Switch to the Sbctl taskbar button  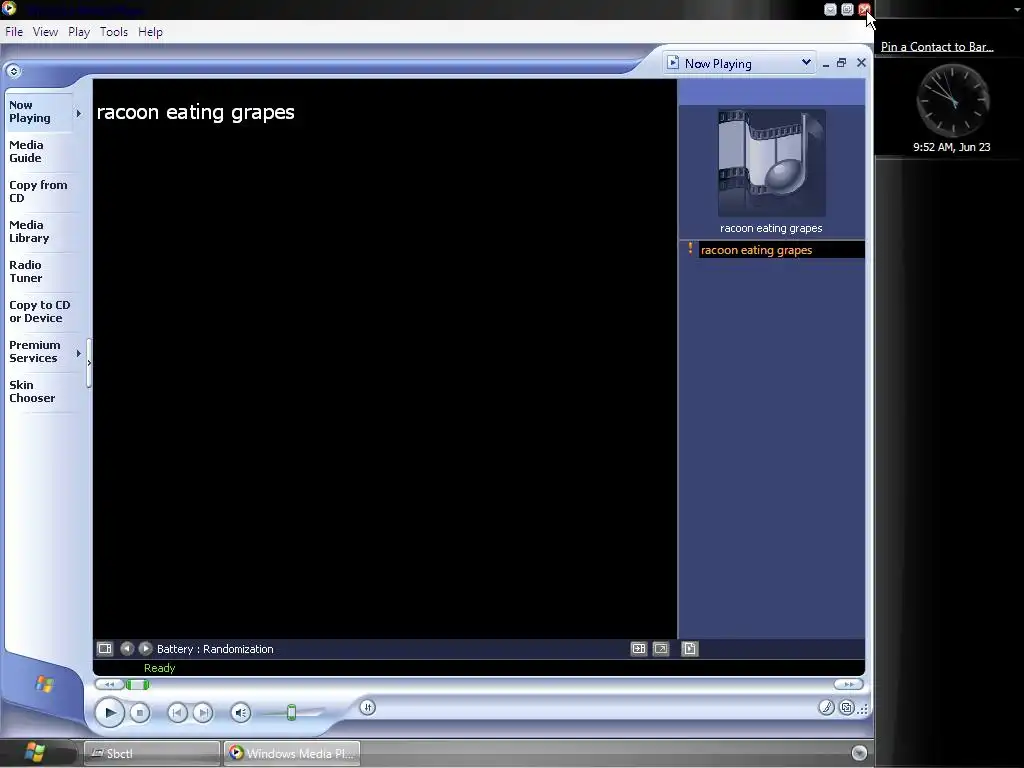[x=151, y=753]
